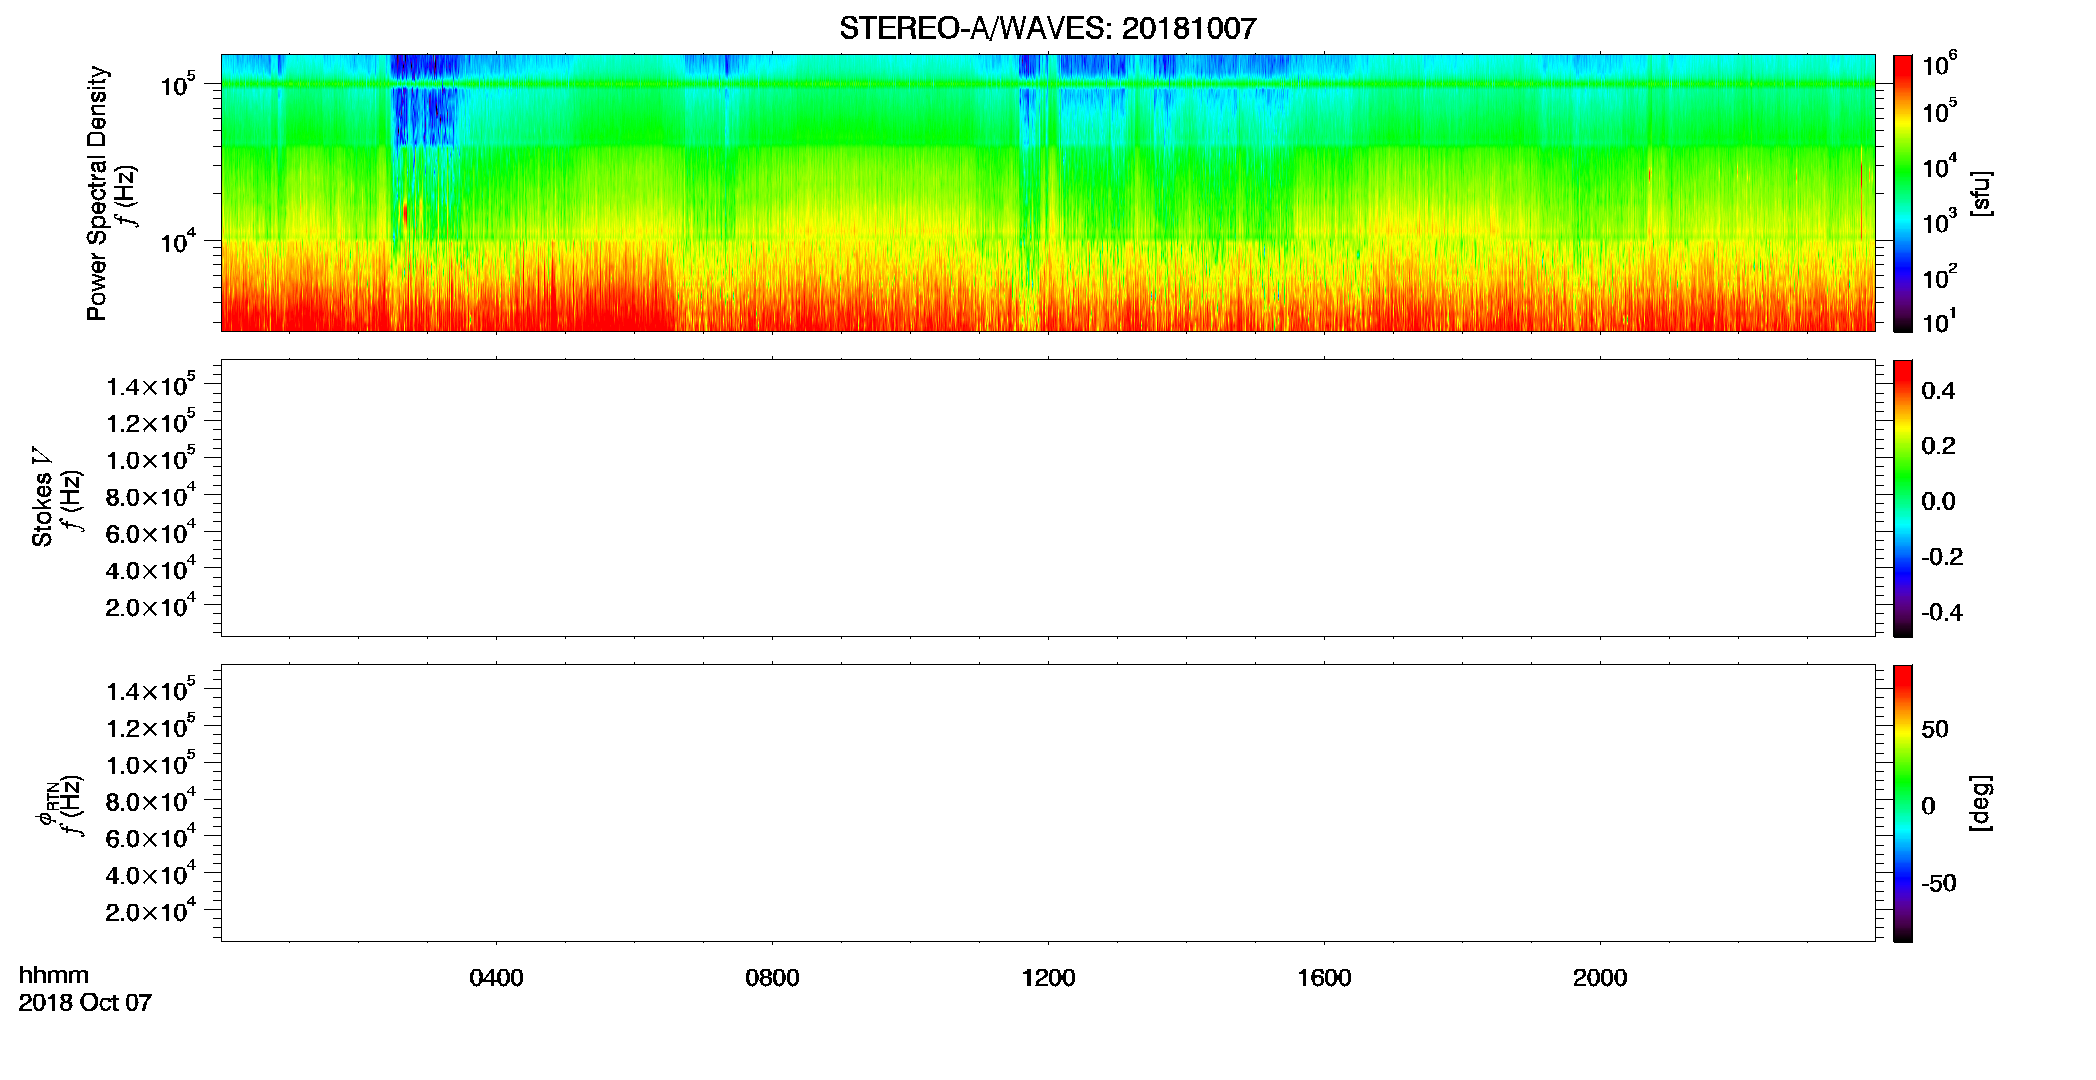Click the empty Stokes V plot panel
This screenshot has height=1080, width=2096.
[1048, 498]
